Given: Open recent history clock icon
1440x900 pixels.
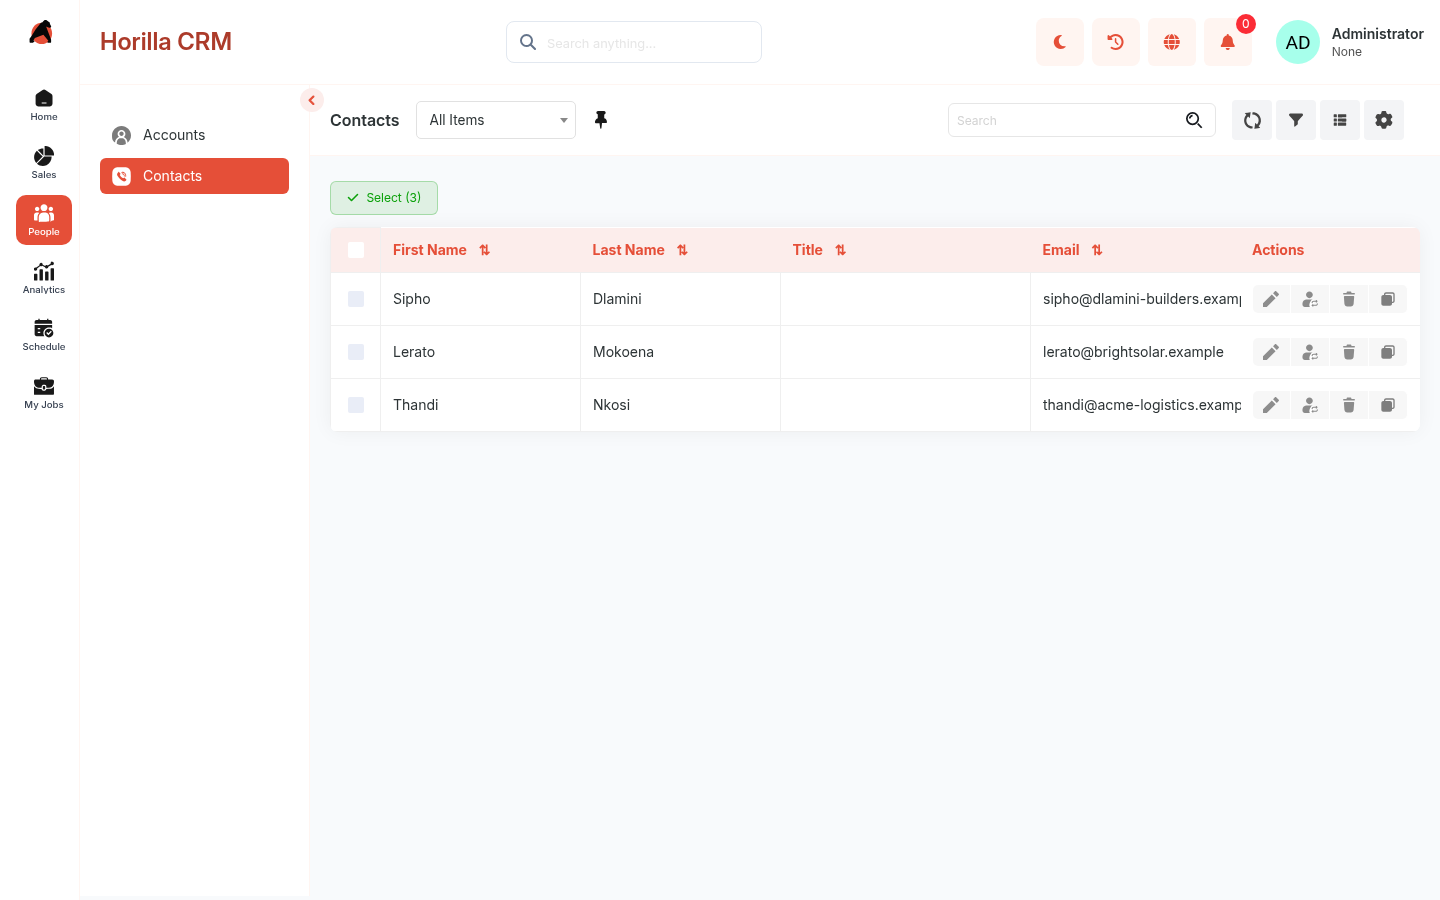Looking at the screenshot, I should (1116, 42).
